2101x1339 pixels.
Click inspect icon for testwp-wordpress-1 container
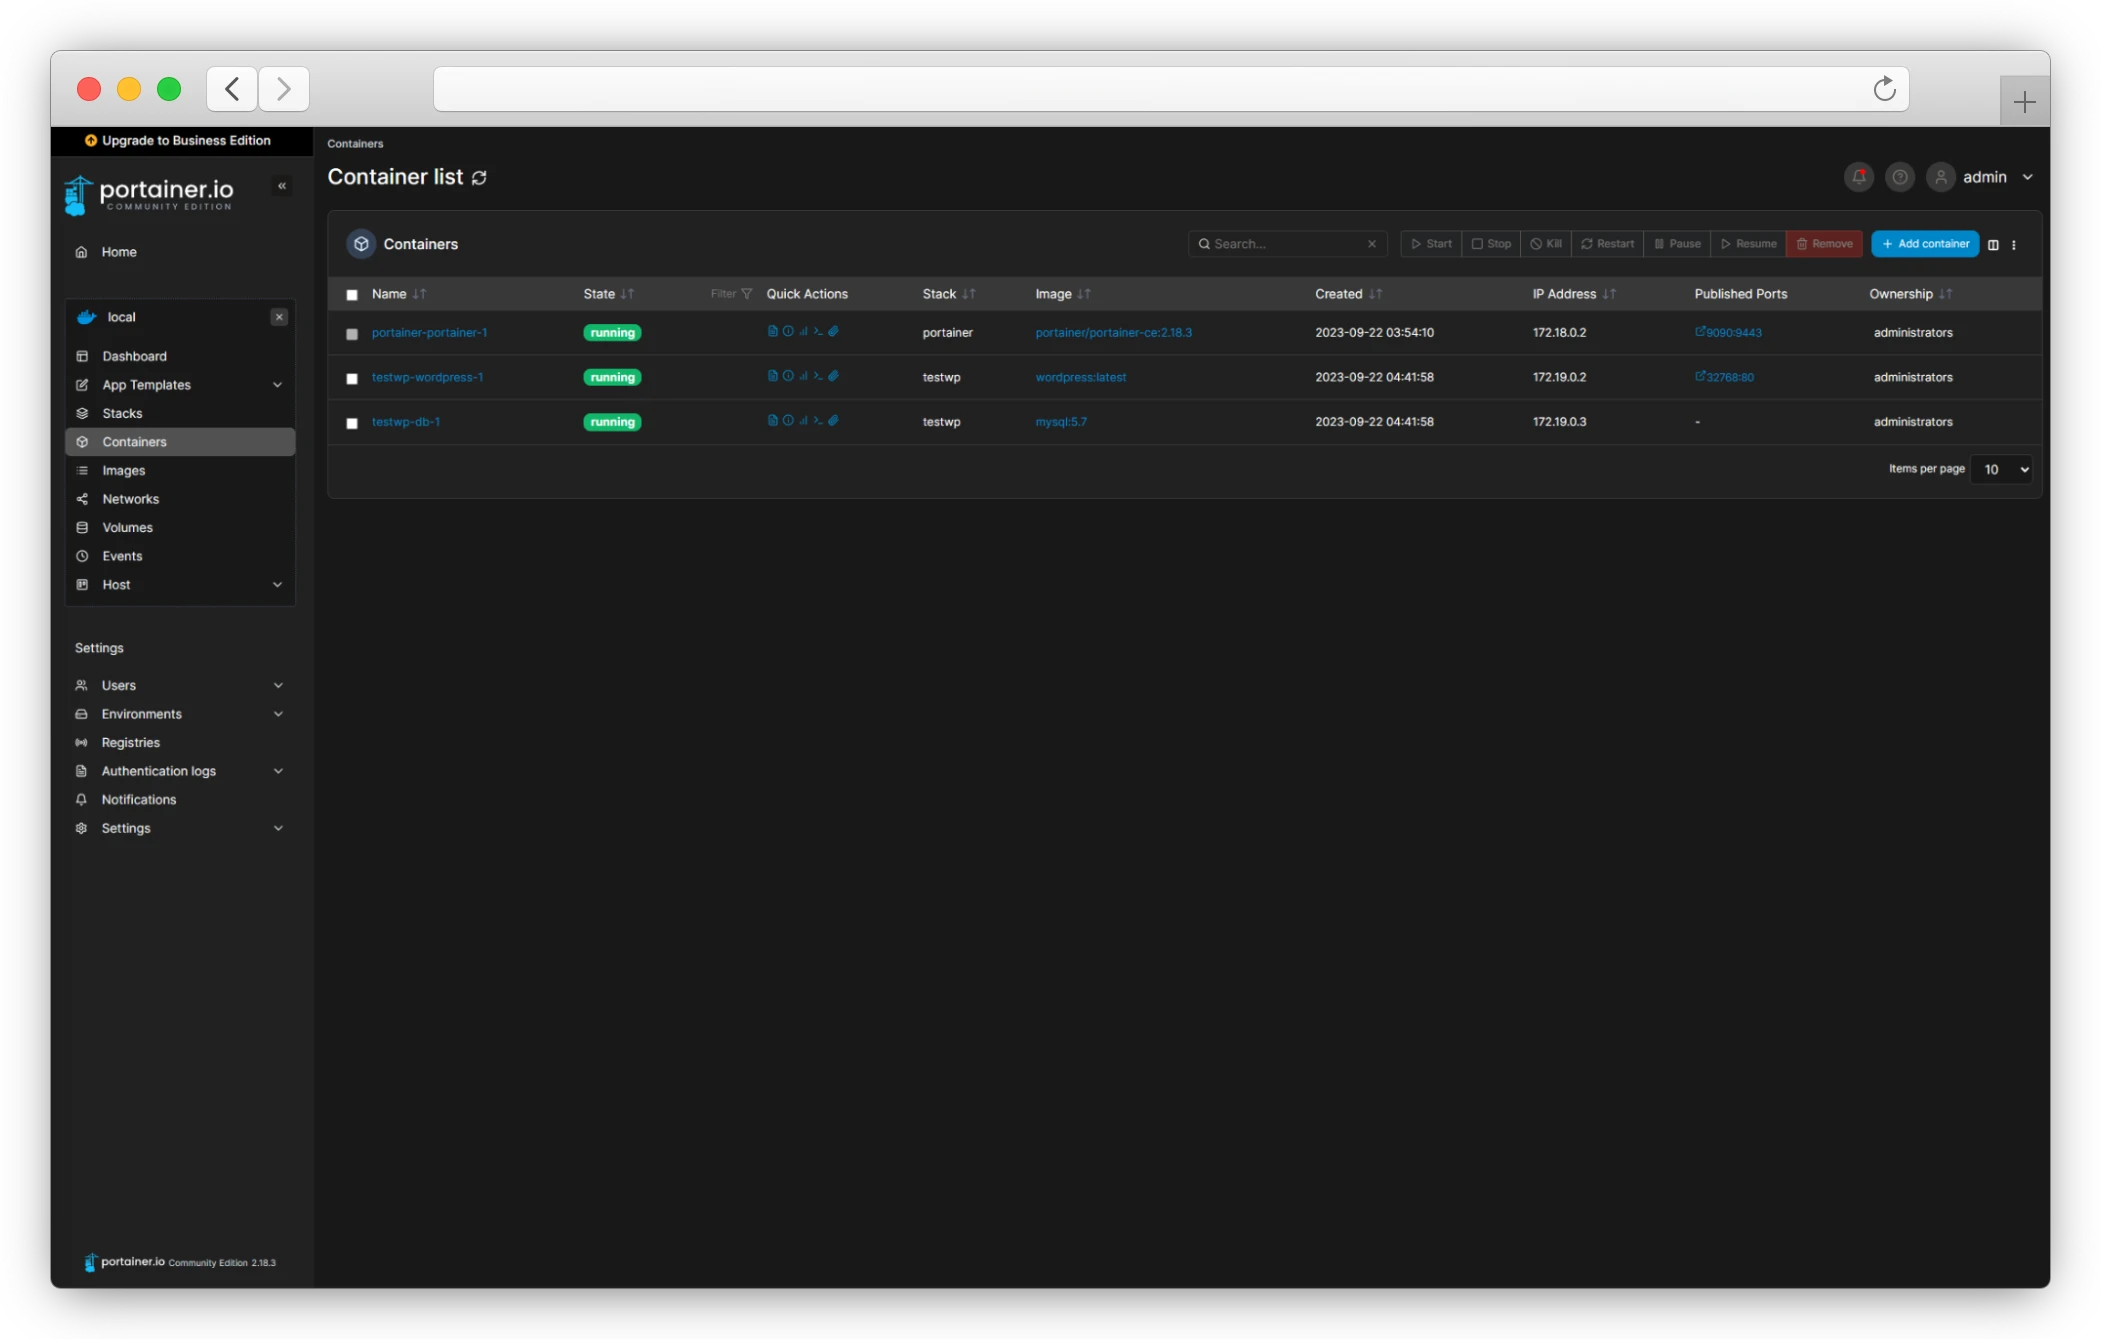point(788,376)
